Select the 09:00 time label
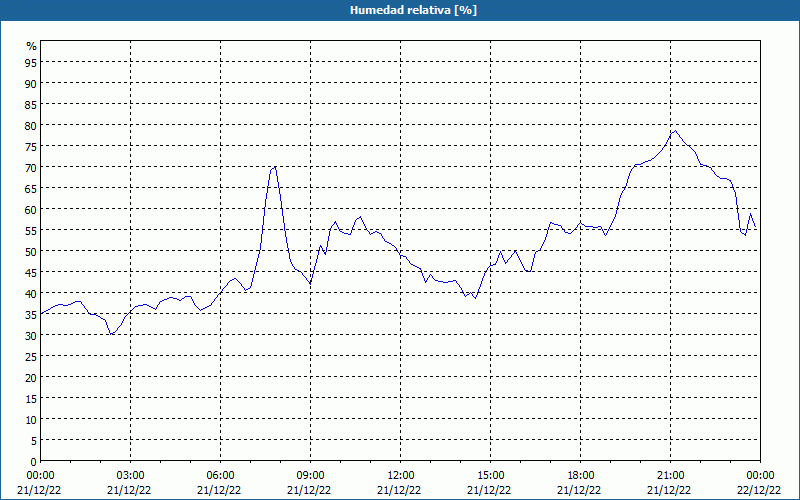 (x=310, y=476)
